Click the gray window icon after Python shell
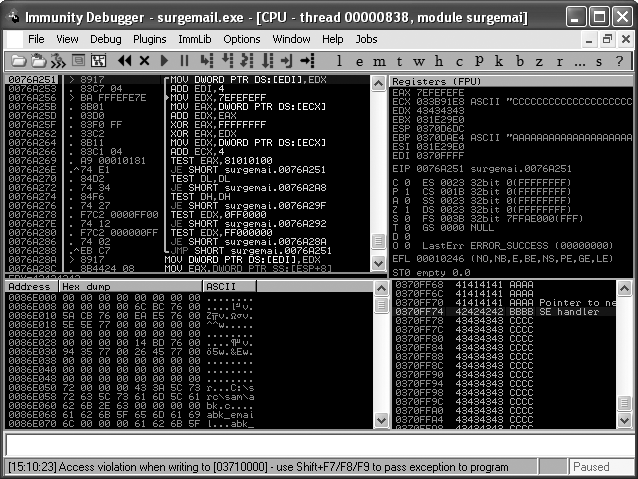 tap(78, 61)
